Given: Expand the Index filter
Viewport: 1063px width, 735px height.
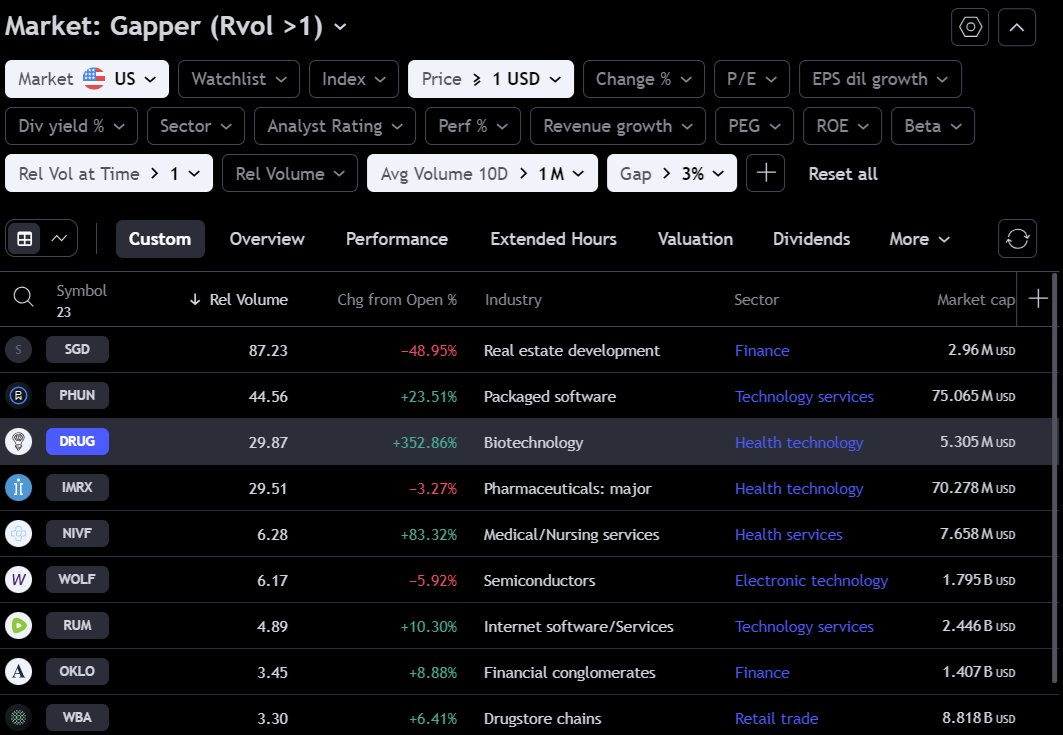Looking at the screenshot, I should coord(354,79).
